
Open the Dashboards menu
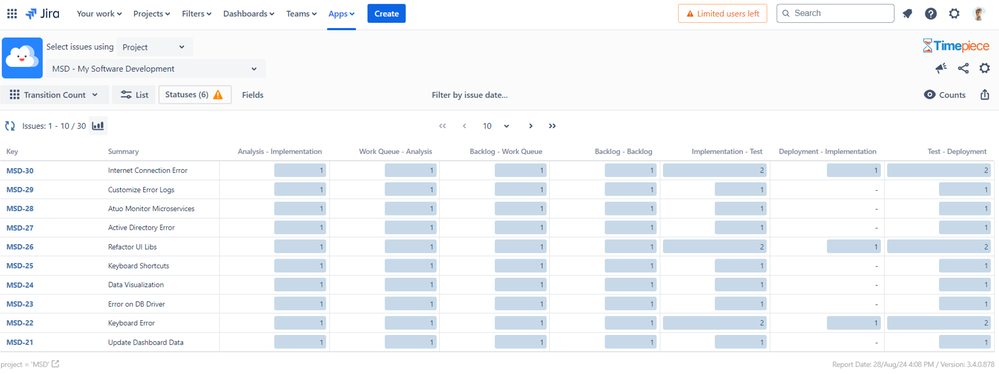248,13
